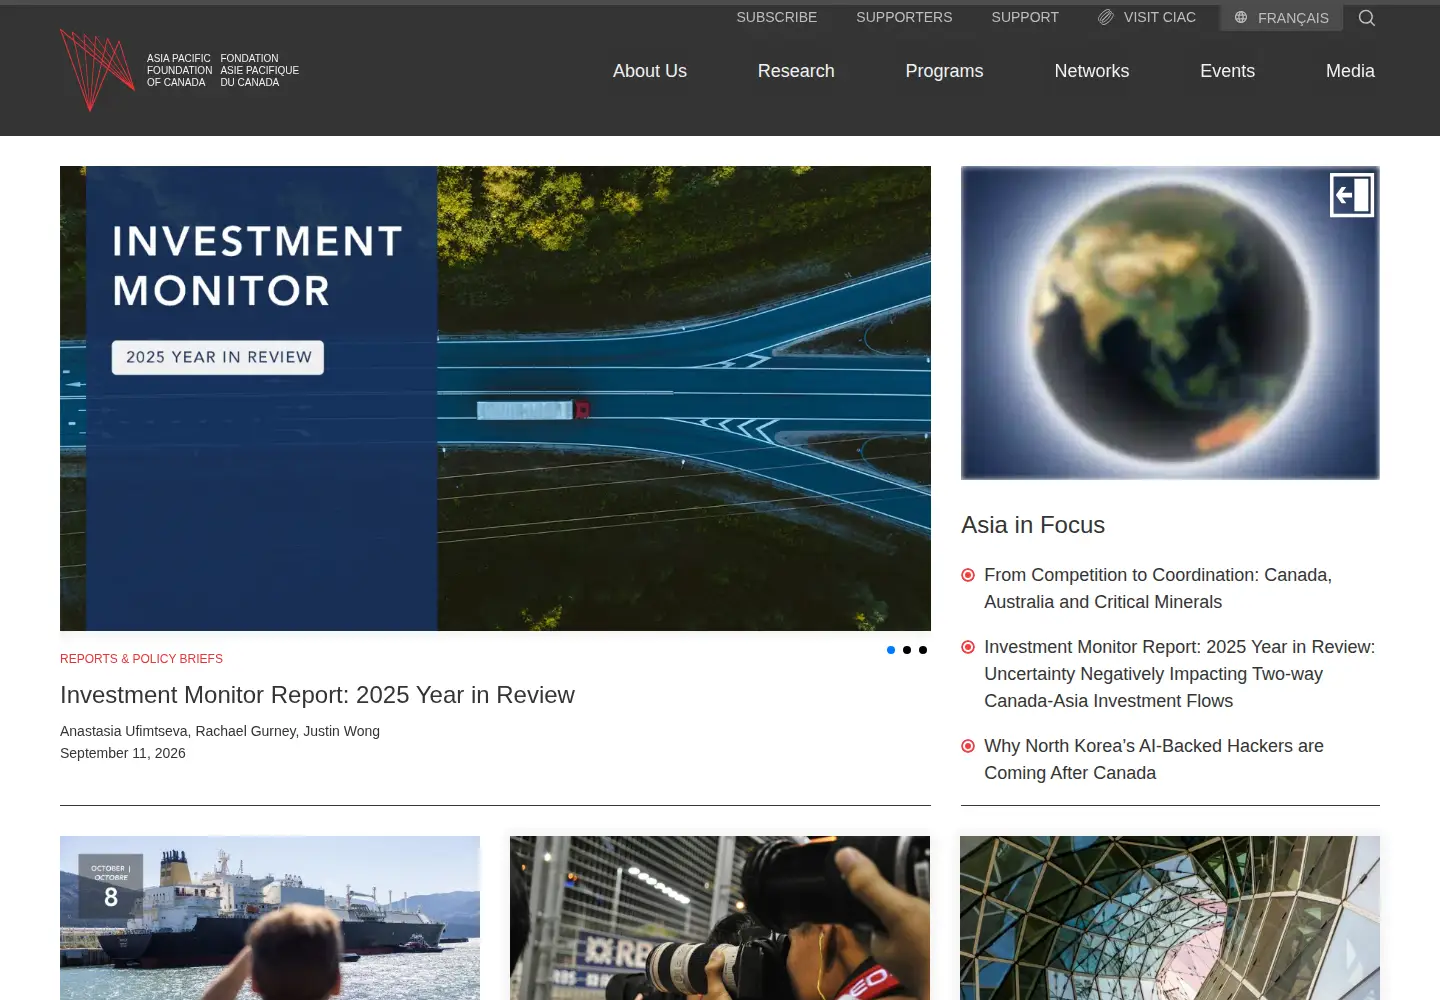Click the collapse arrow icon on globe image
Image resolution: width=1440 pixels, height=1000 pixels.
point(1352,195)
